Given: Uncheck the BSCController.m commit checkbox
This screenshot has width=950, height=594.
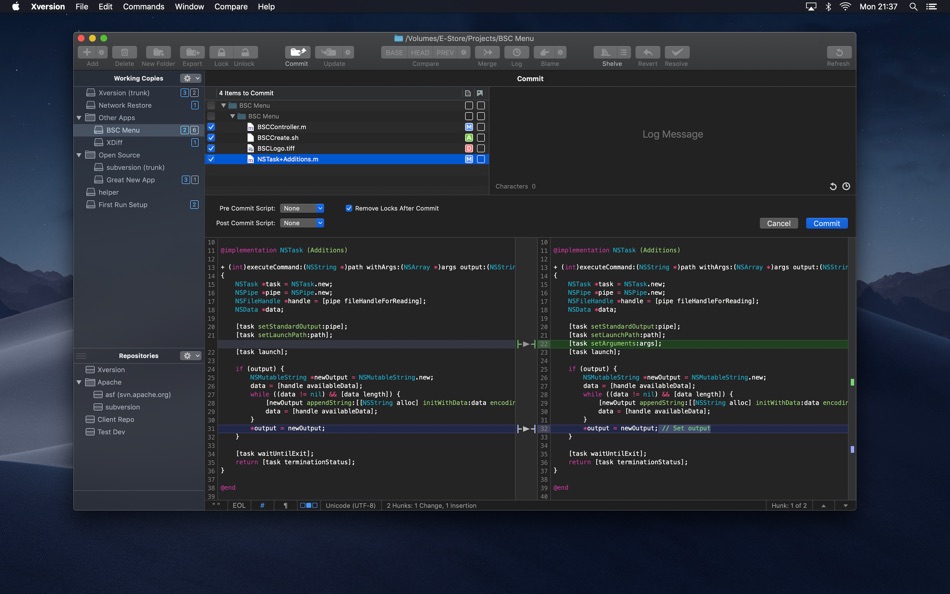Looking at the screenshot, I should coord(211,127).
